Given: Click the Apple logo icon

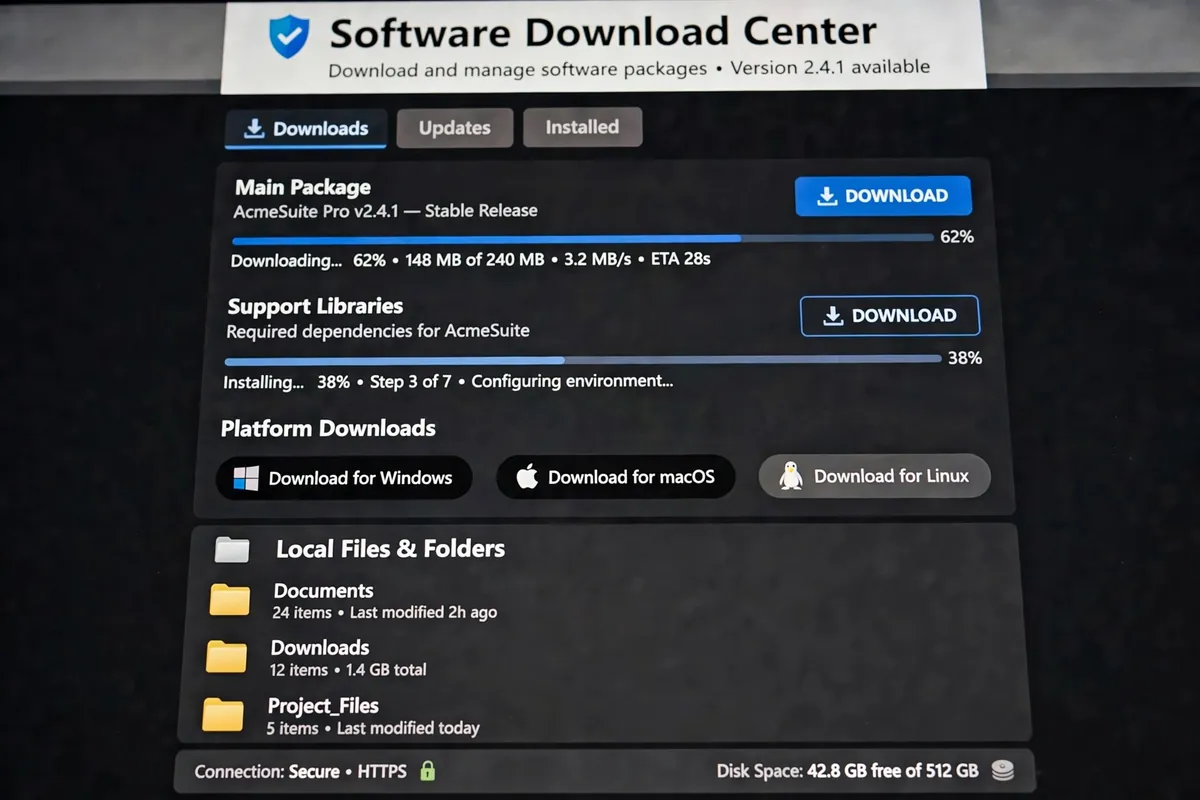Looking at the screenshot, I should [x=527, y=477].
